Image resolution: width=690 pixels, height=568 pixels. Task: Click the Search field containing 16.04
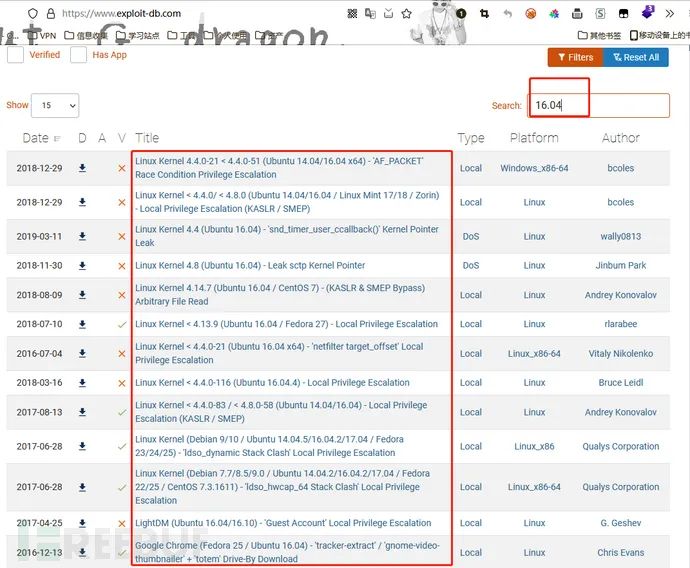click(599, 105)
